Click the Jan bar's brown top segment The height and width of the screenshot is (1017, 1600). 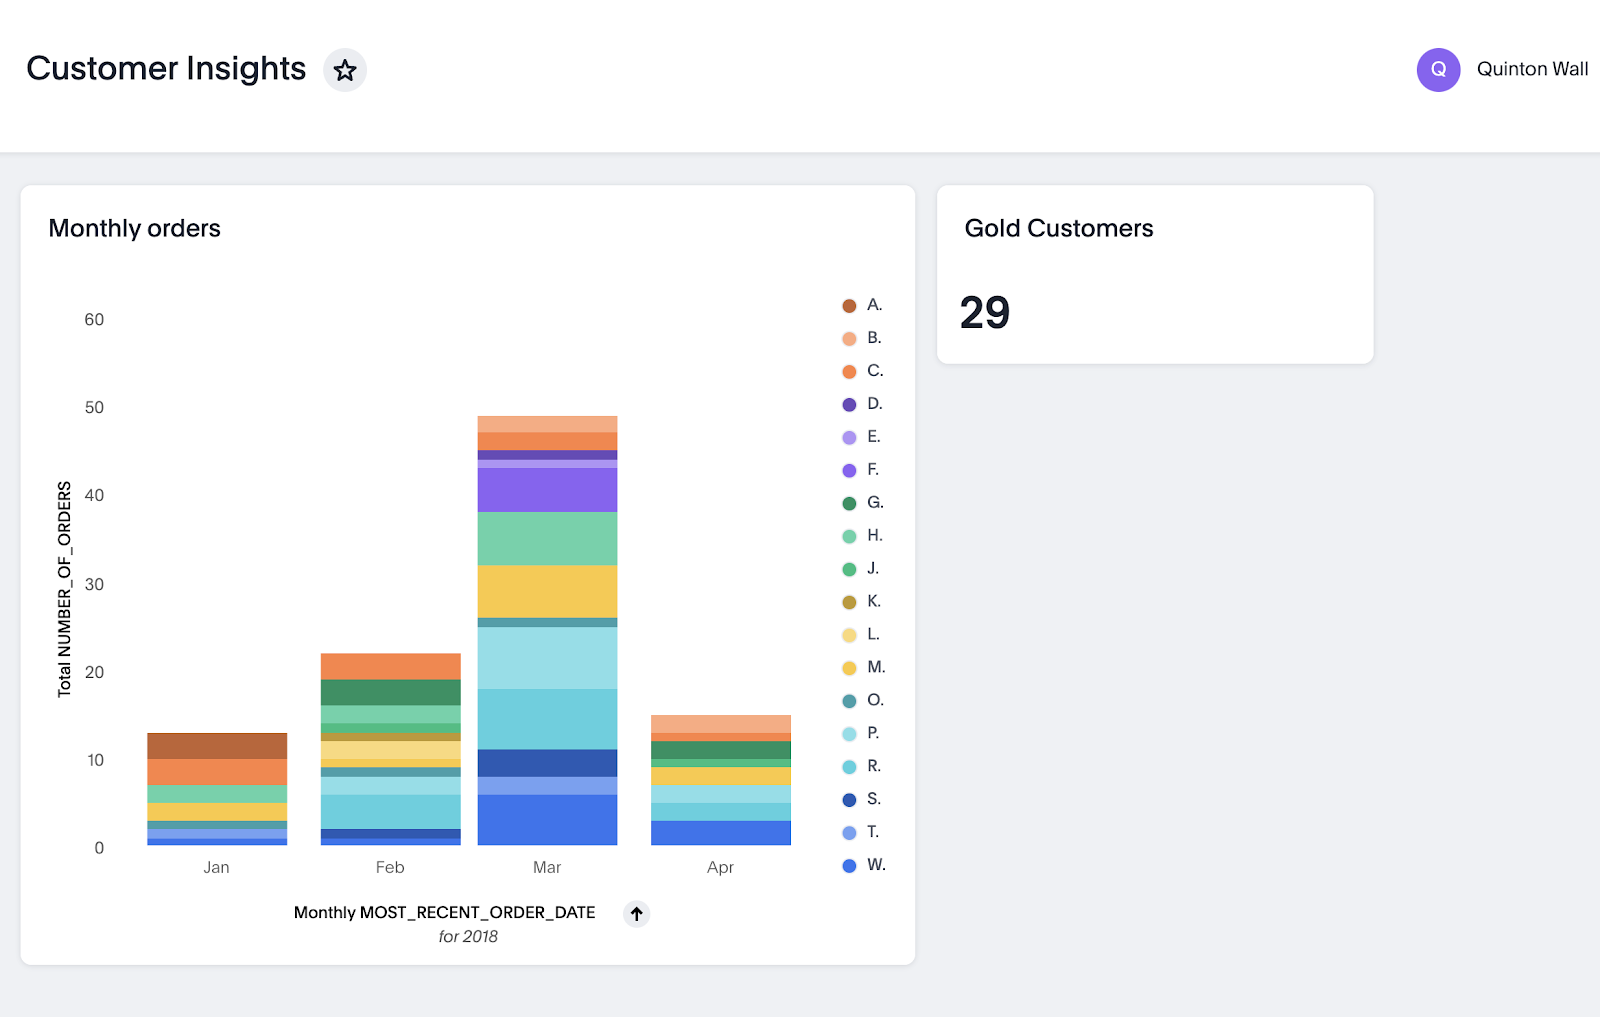click(x=217, y=746)
